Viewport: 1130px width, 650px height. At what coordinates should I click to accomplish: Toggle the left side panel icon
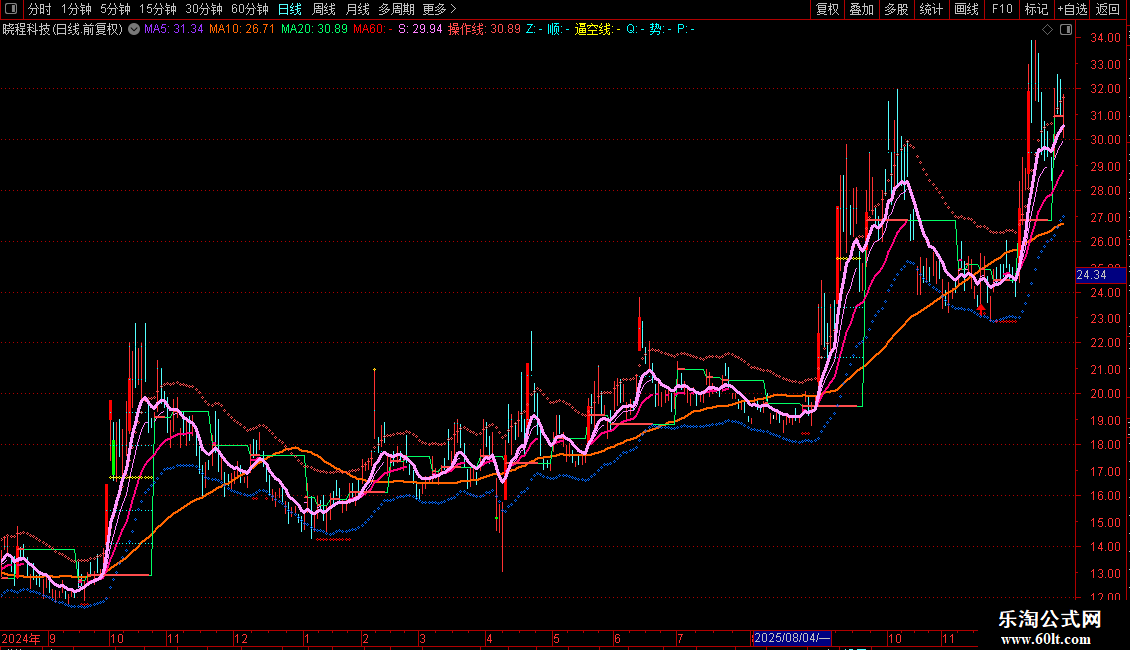[11, 9]
